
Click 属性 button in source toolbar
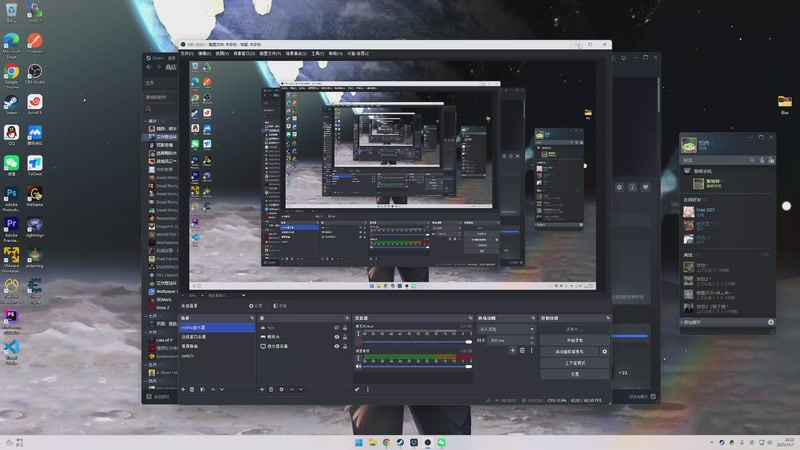(x=255, y=306)
